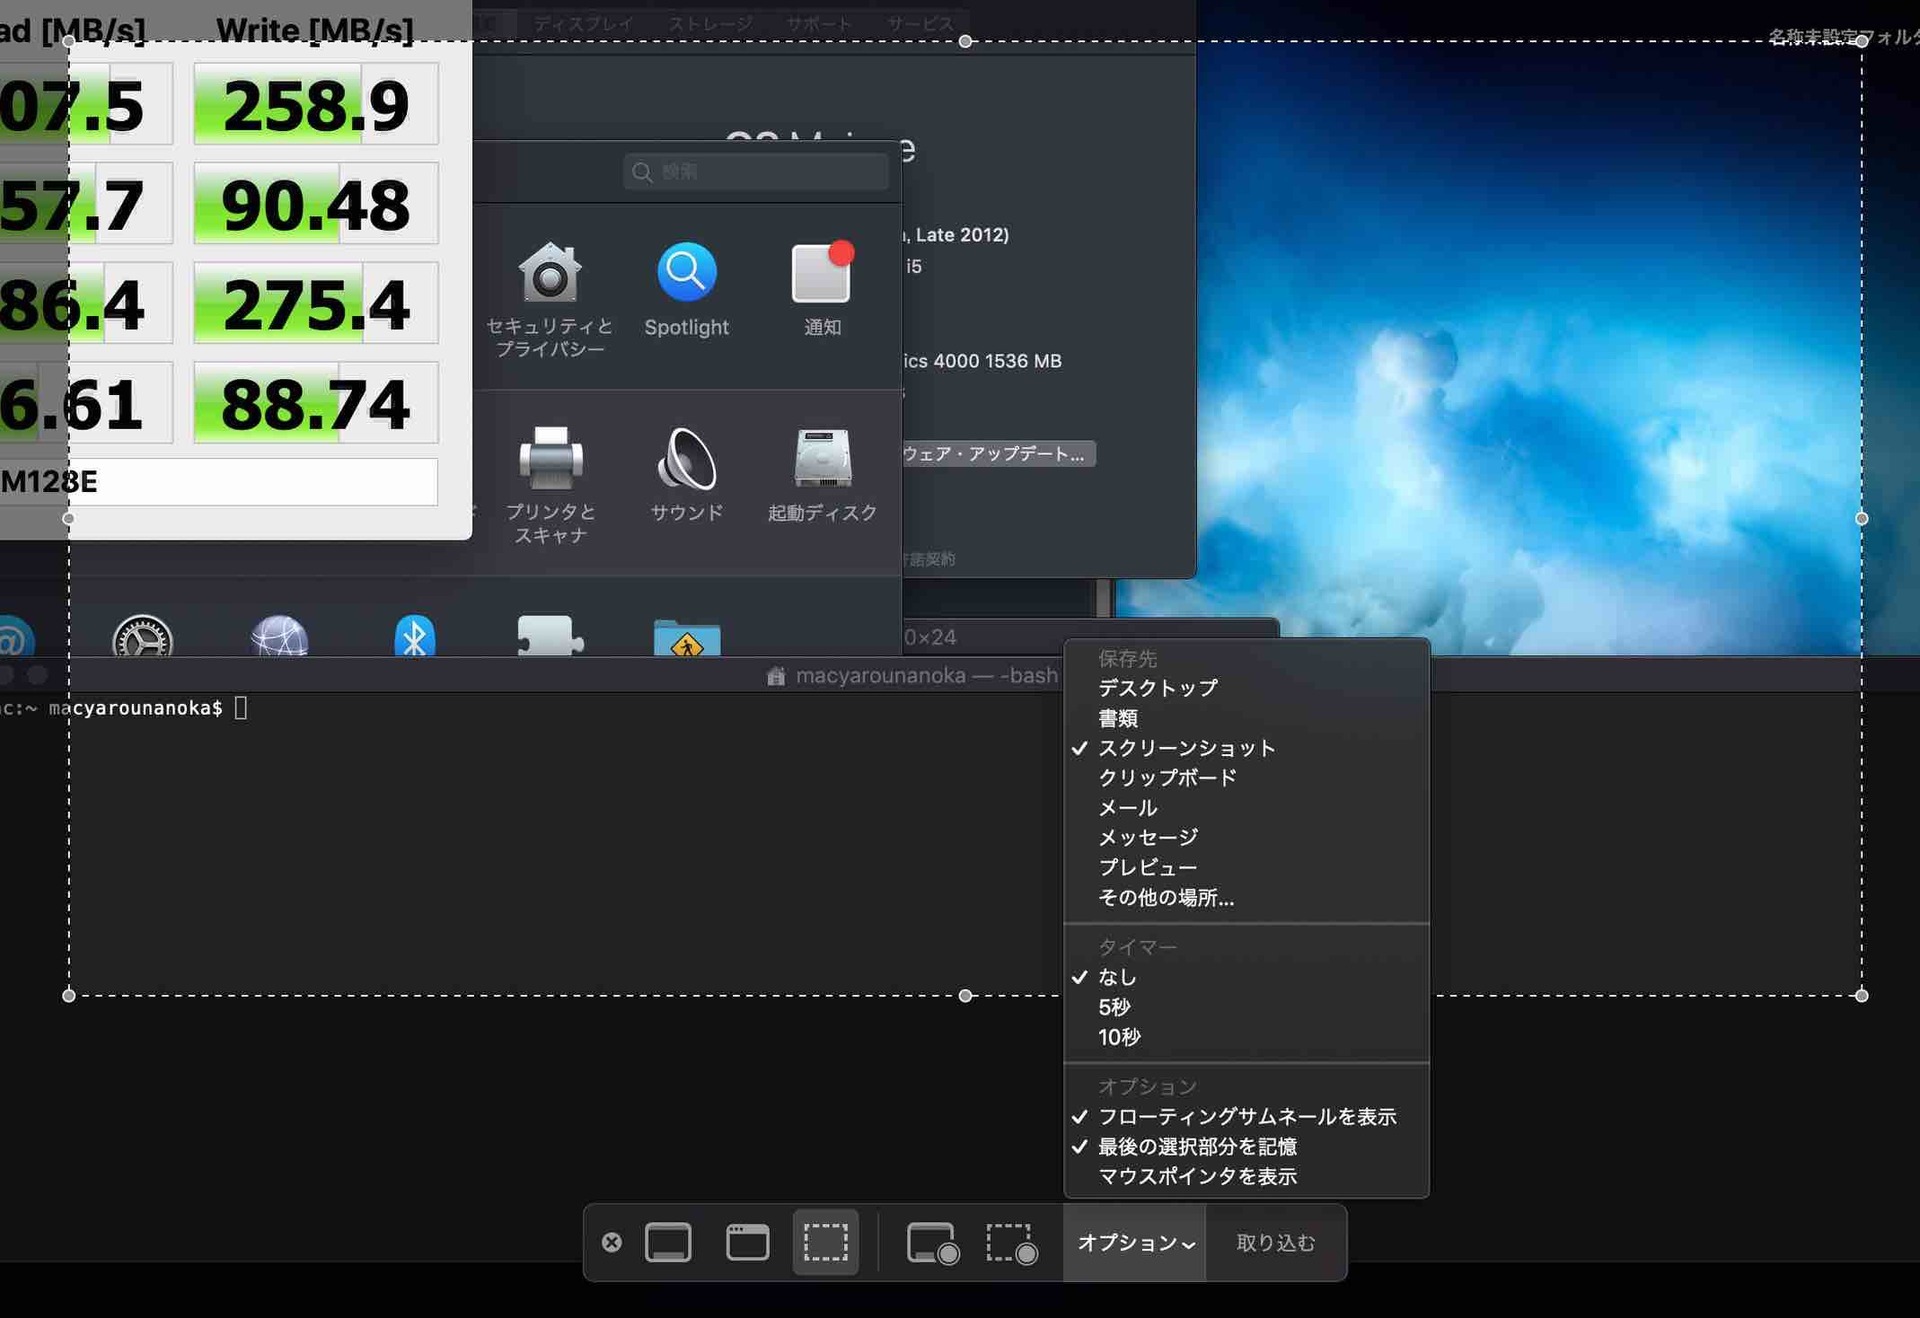Switch to サポート tab in About window
The height and width of the screenshot is (1318, 1920).
click(x=819, y=23)
